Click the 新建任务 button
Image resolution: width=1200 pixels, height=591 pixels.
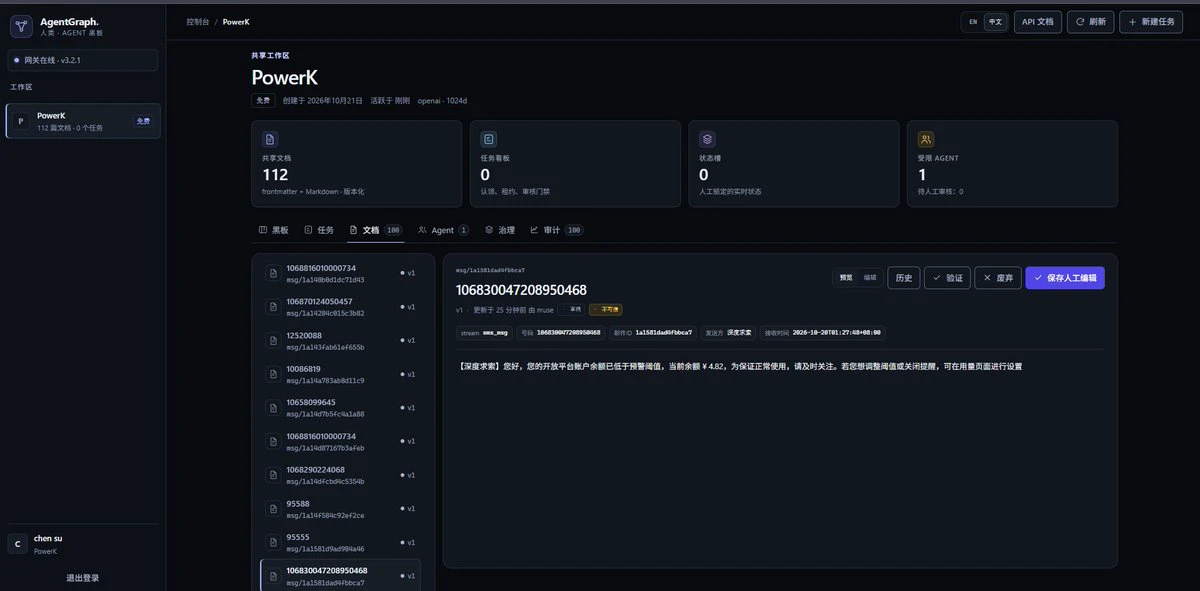[x=1151, y=21]
